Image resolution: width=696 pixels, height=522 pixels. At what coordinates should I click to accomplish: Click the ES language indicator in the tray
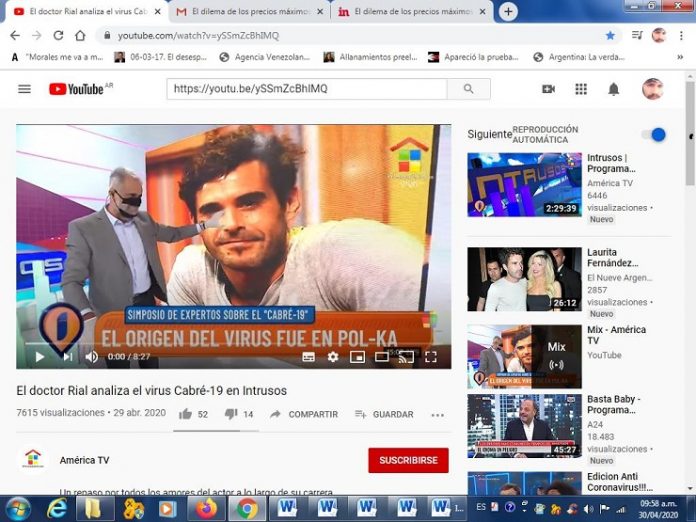(481, 507)
